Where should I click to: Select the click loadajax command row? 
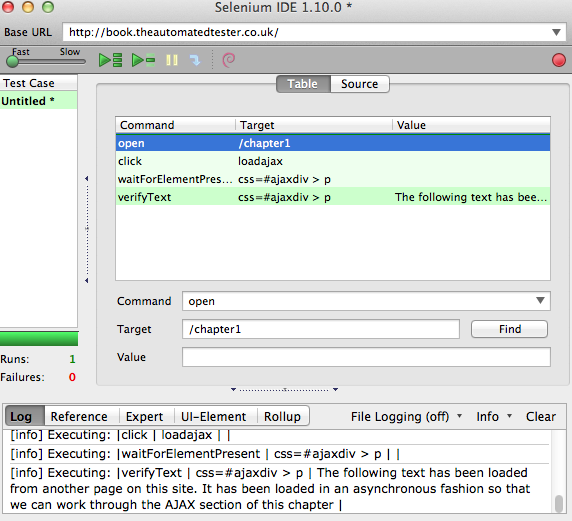pos(333,161)
